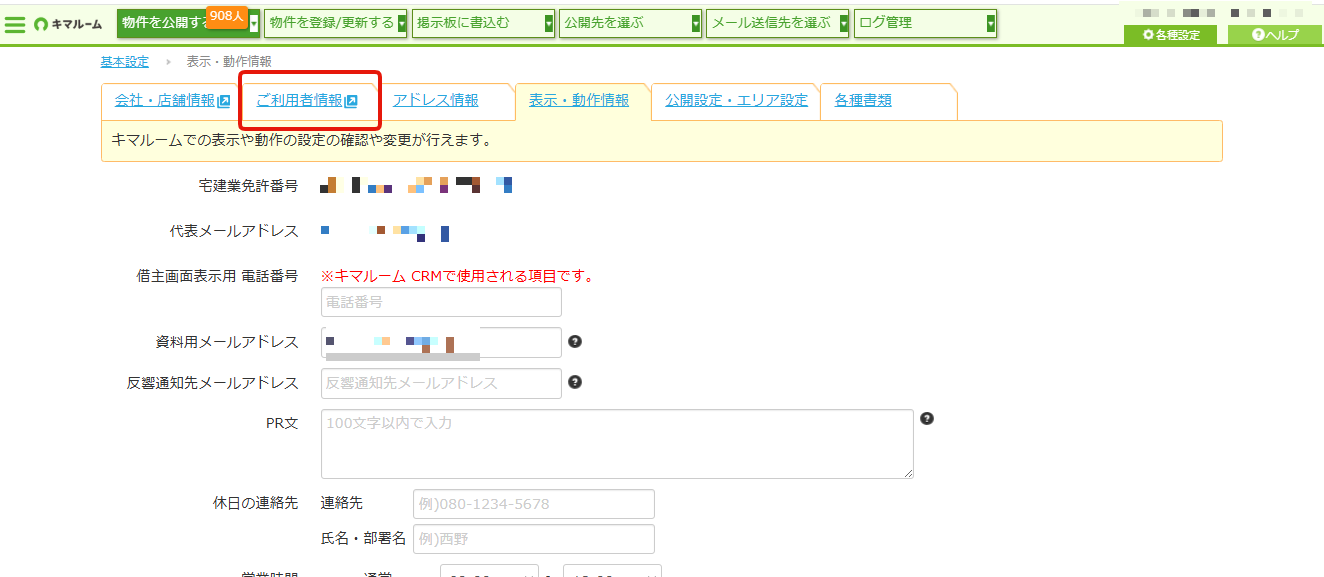Image resolution: width=1324 pixels, height=577 pixels.
Task: Focus the 反響通知先メールアドレス input field
Action: click(x=441, y=383)
